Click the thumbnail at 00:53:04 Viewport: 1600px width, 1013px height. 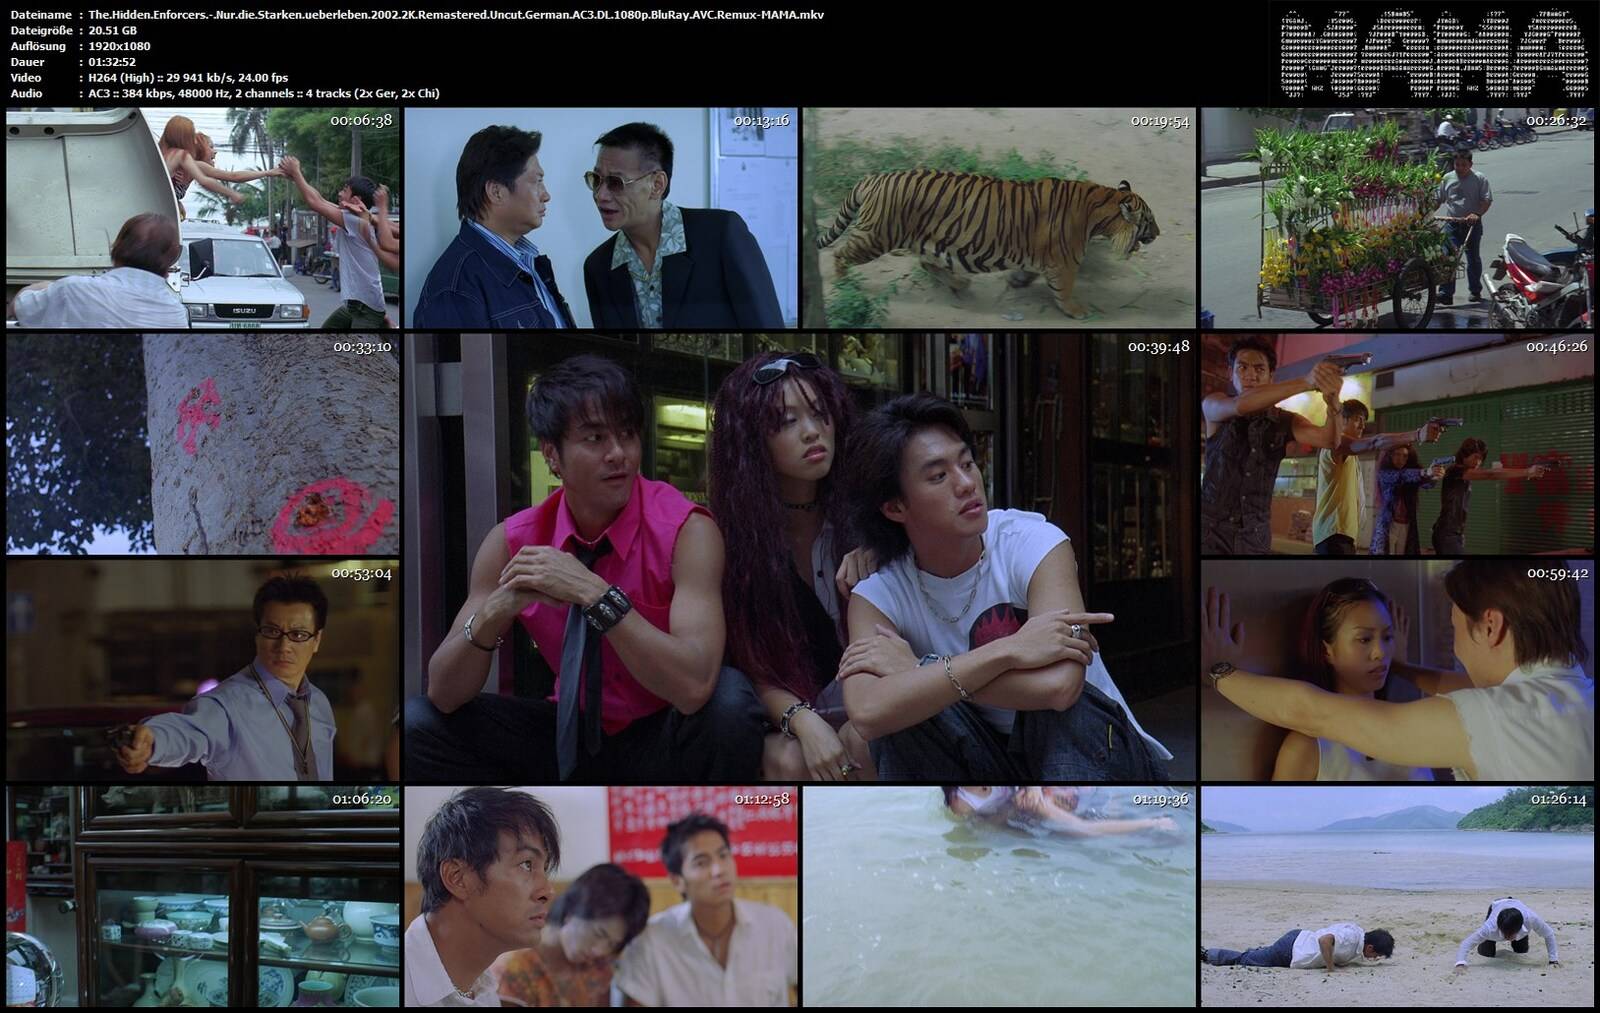click(x=202, y=670)
